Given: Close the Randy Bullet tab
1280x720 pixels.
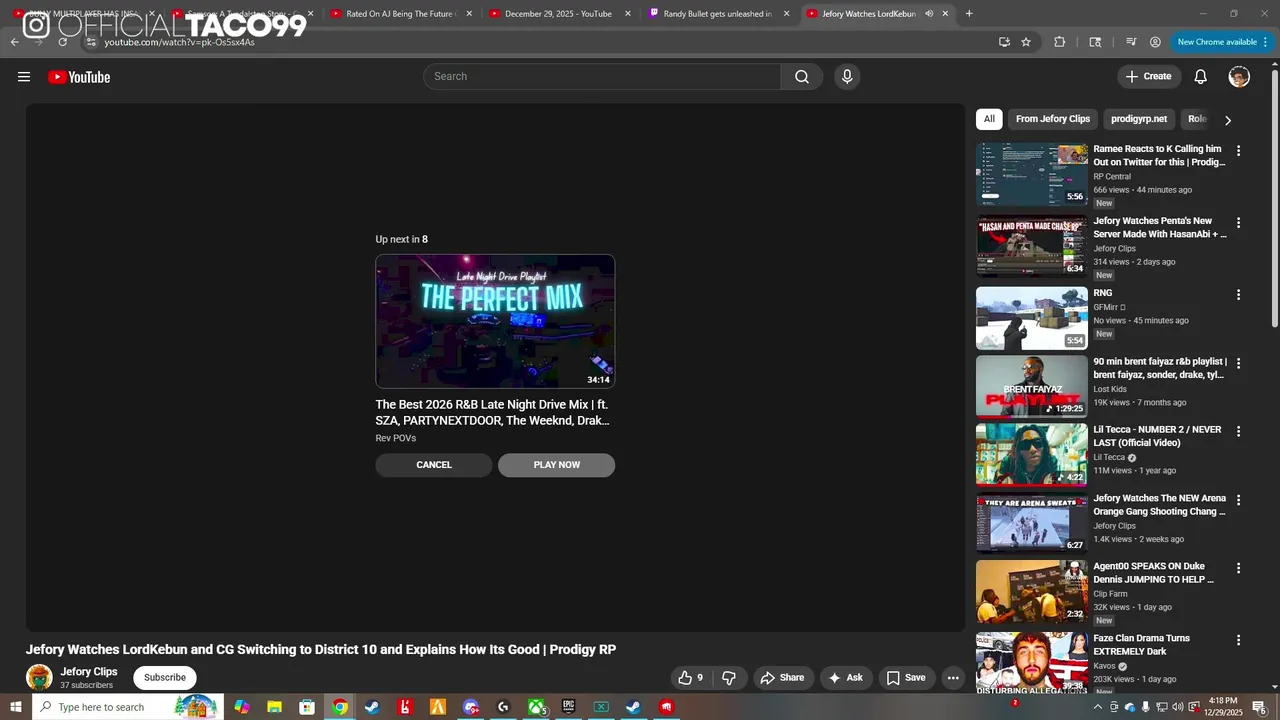Looking at the screenshot, I should (x=786, y=14).
